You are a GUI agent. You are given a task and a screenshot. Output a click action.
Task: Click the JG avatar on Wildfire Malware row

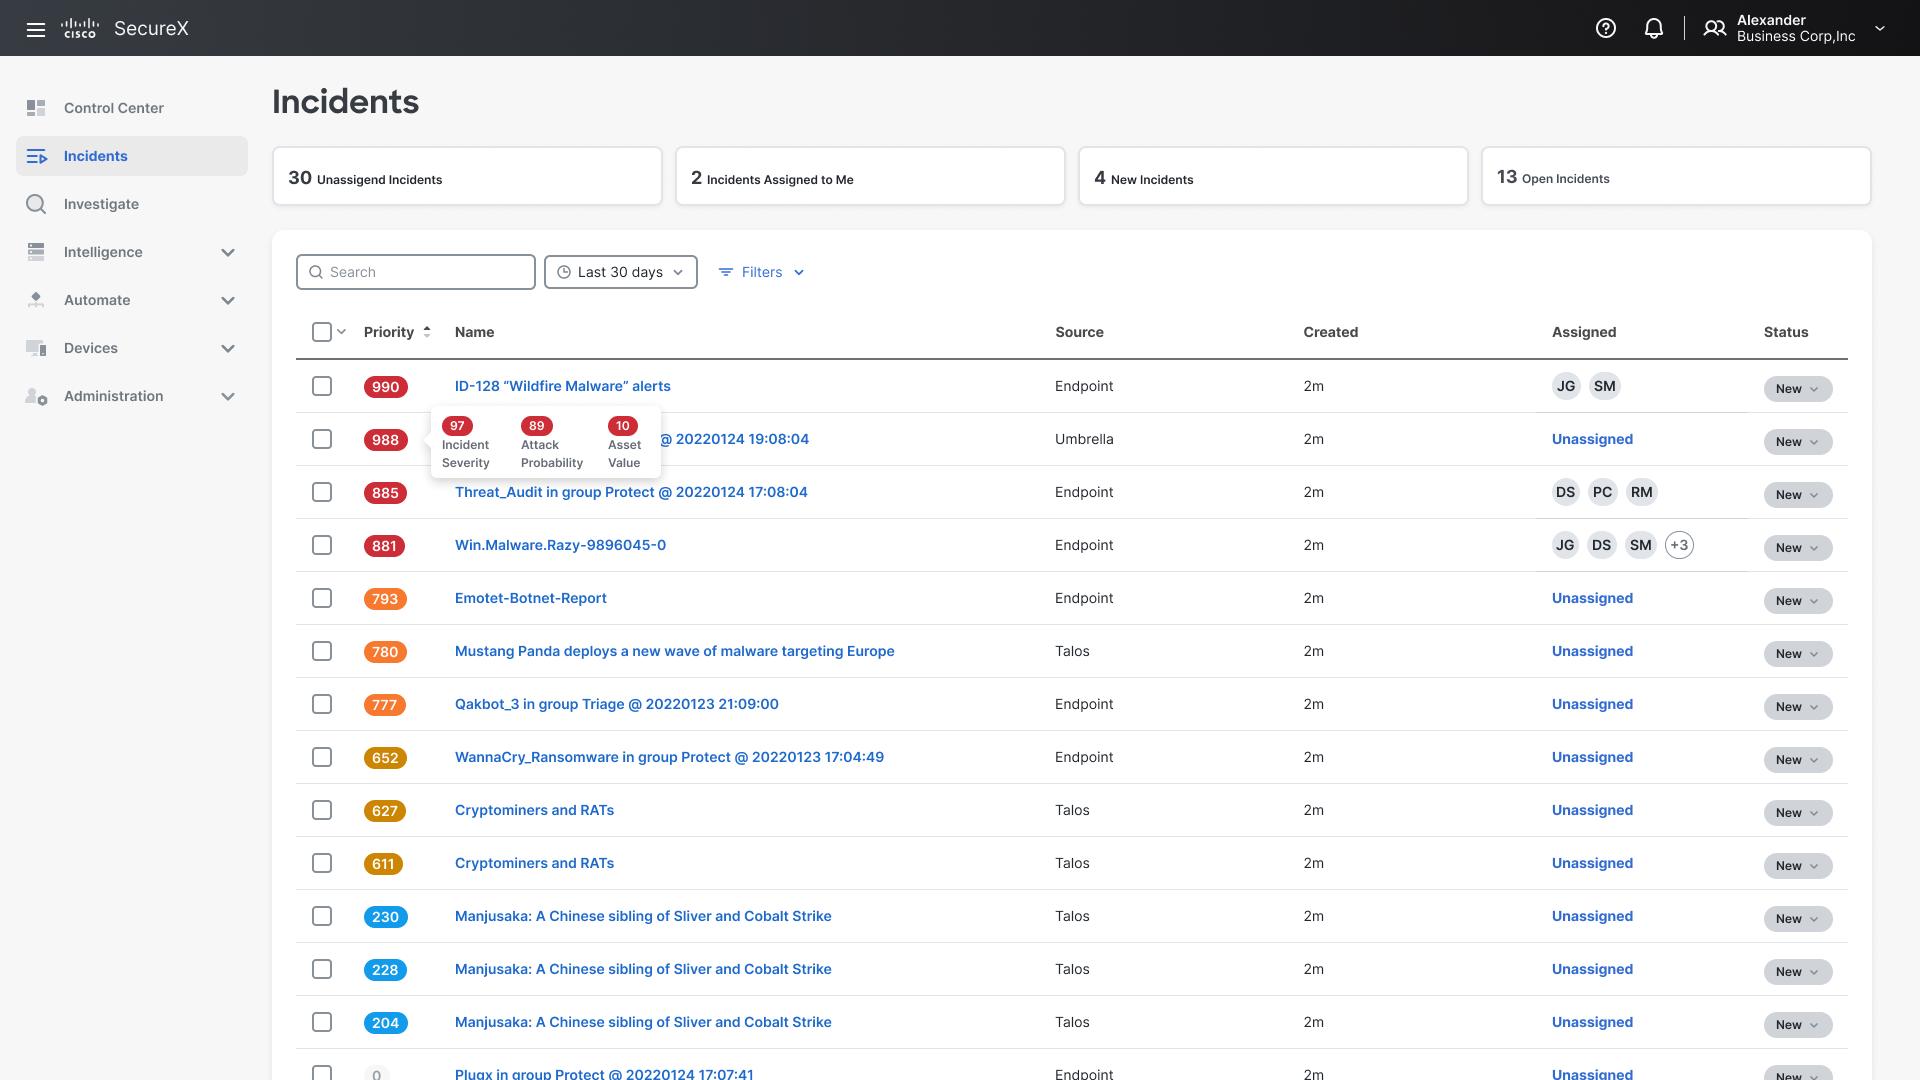tap(1566, 386)
